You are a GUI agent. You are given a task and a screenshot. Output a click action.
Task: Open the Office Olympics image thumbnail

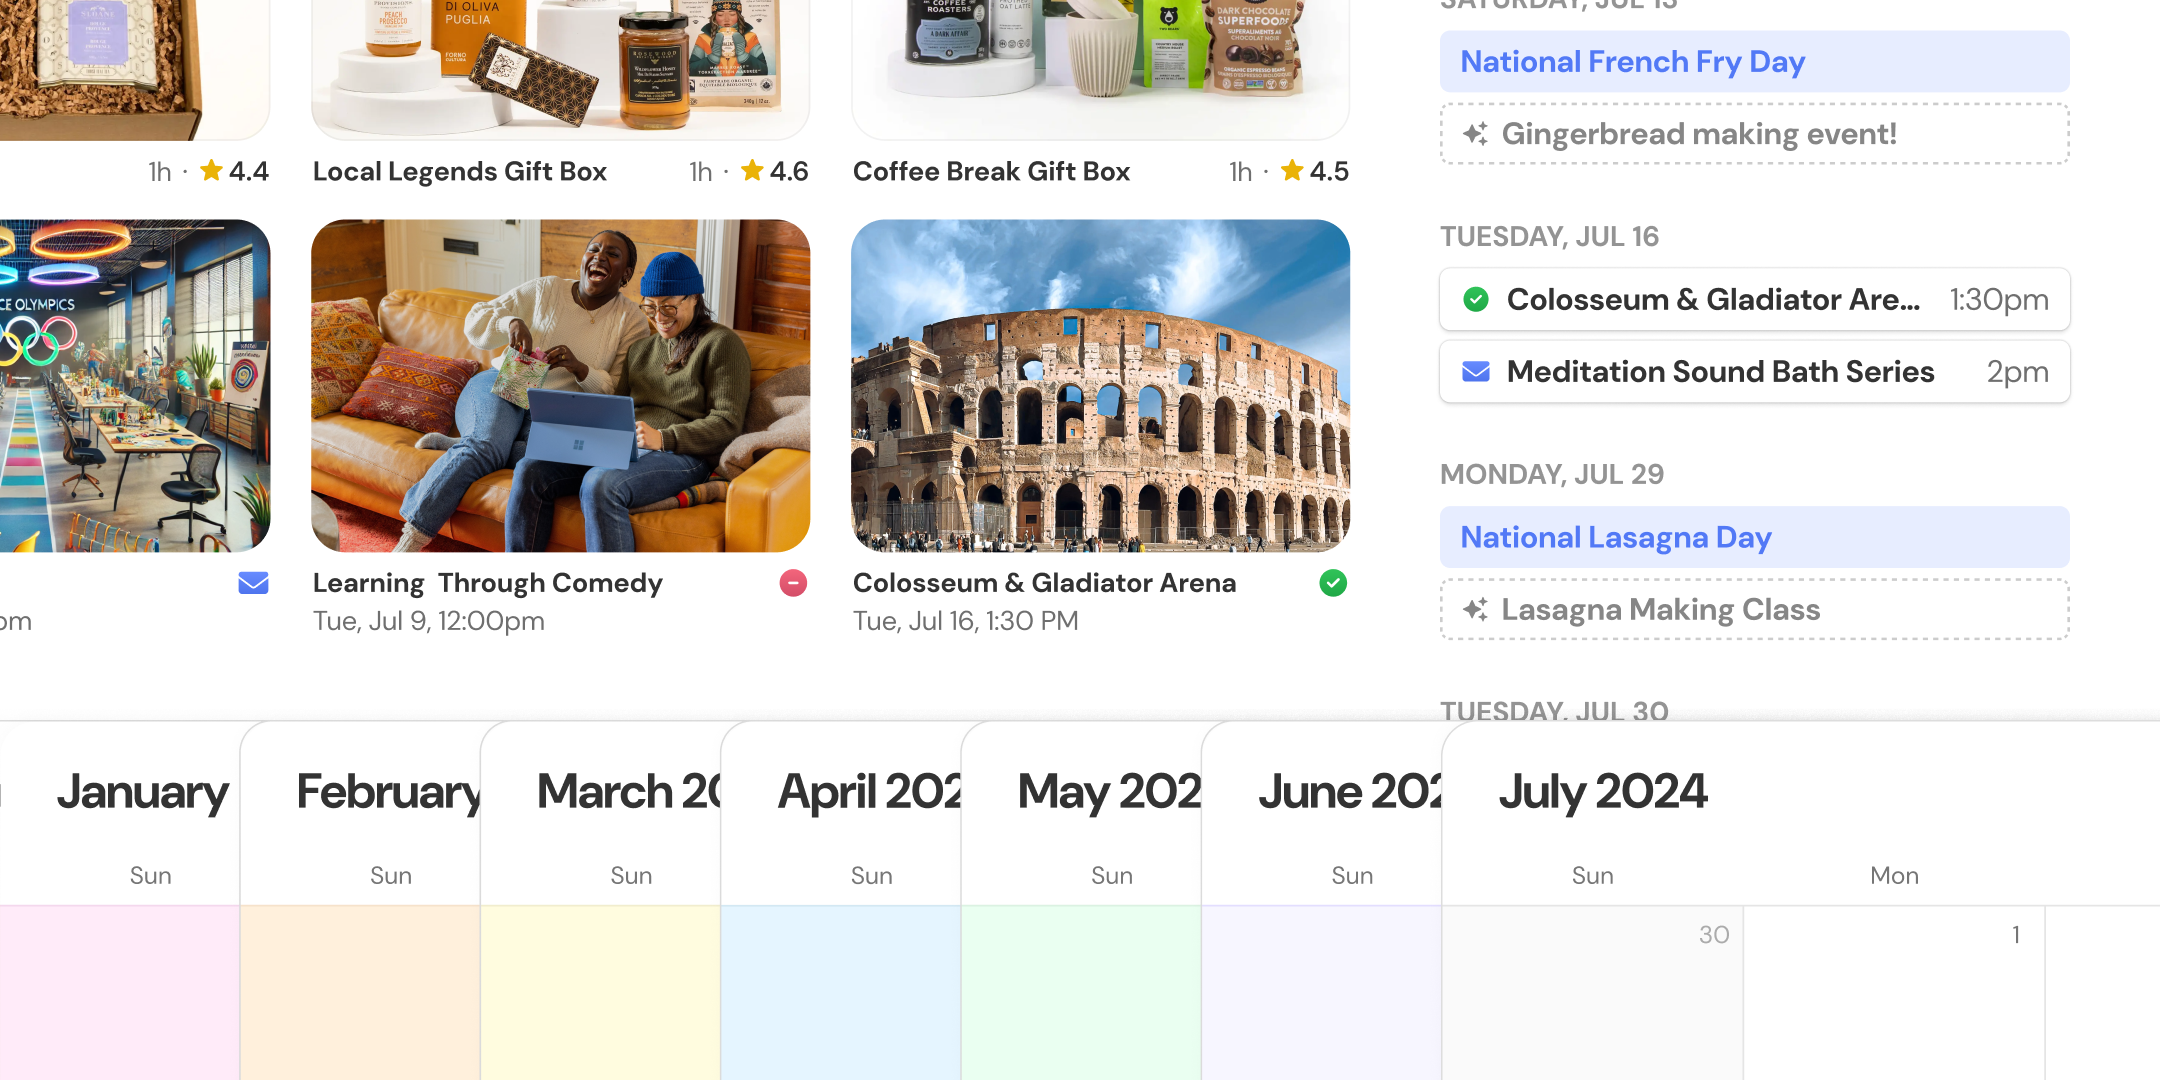134,386
